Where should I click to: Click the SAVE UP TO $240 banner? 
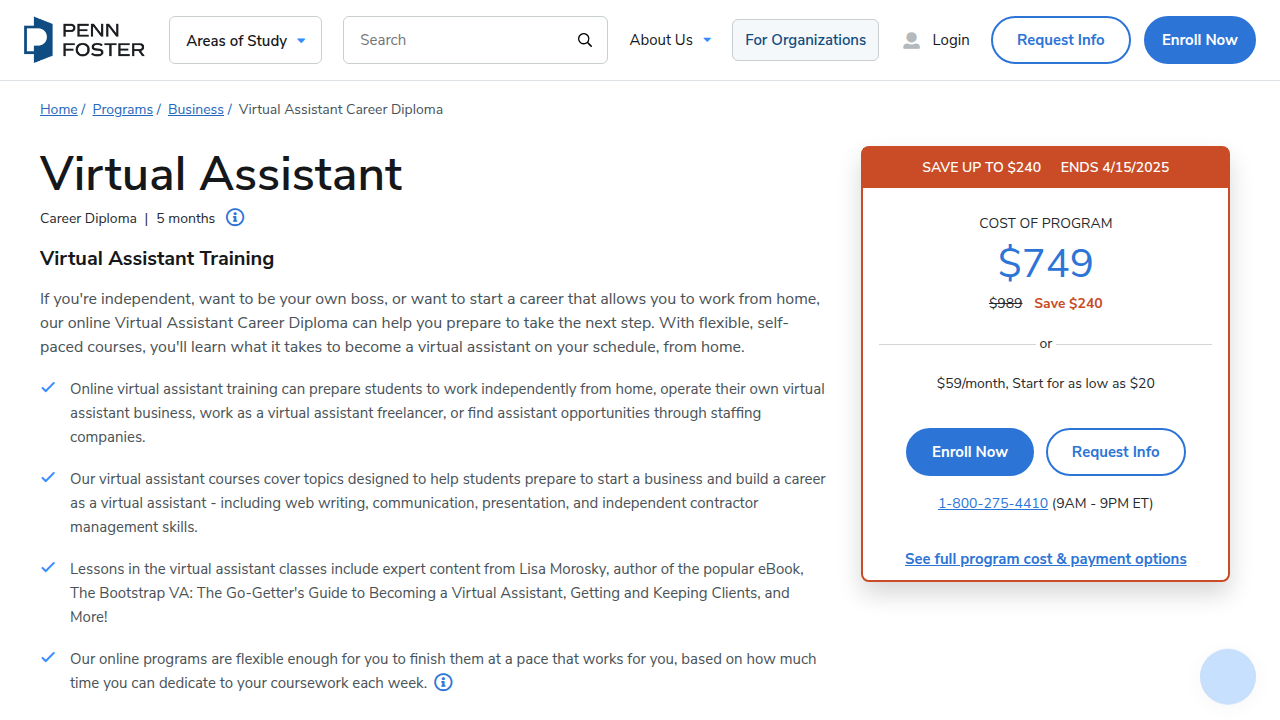pos(1046,167)
